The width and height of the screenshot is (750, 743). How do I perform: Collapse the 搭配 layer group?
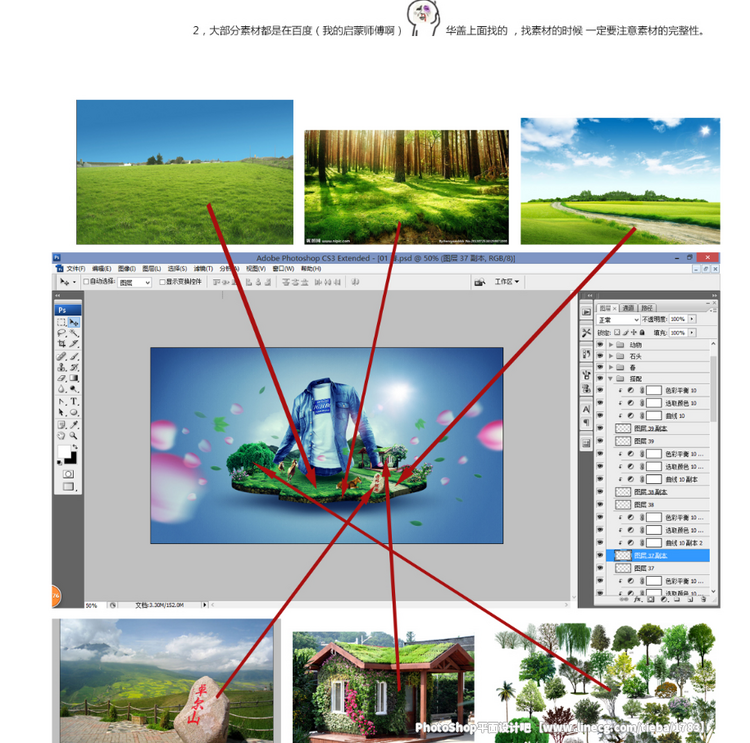coord(611,378)
